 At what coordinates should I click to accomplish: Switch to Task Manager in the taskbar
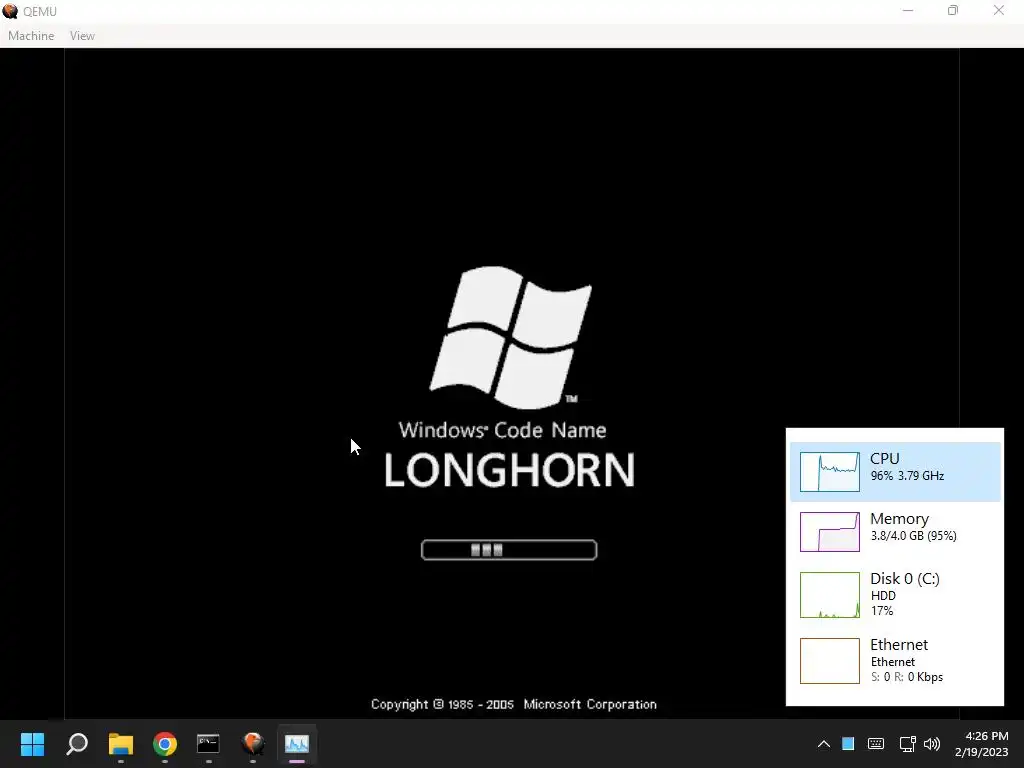[x=296, y=744]
